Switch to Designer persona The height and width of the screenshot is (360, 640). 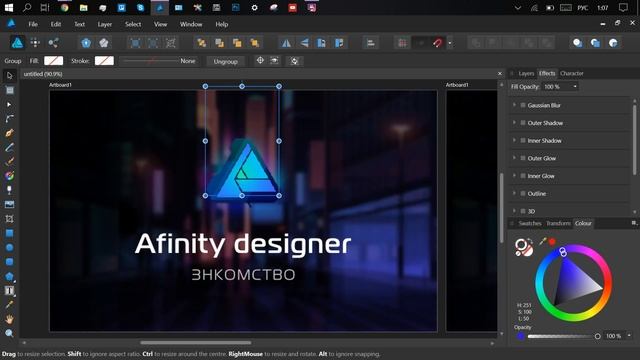tap(17, 43)
